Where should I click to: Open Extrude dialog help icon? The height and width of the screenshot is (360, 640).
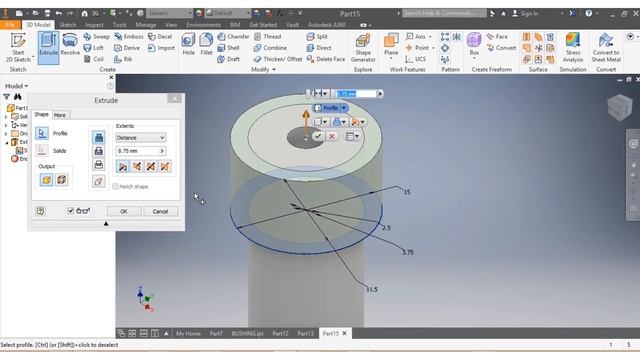(x=40, y=211)
